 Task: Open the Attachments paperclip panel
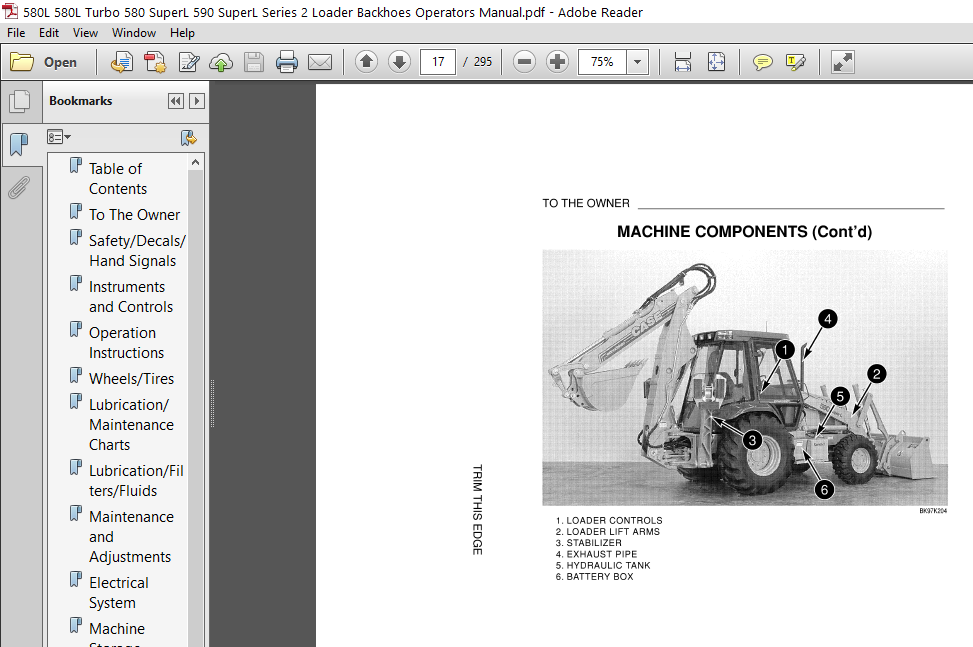pyautogui.click(x=20, y=187)
